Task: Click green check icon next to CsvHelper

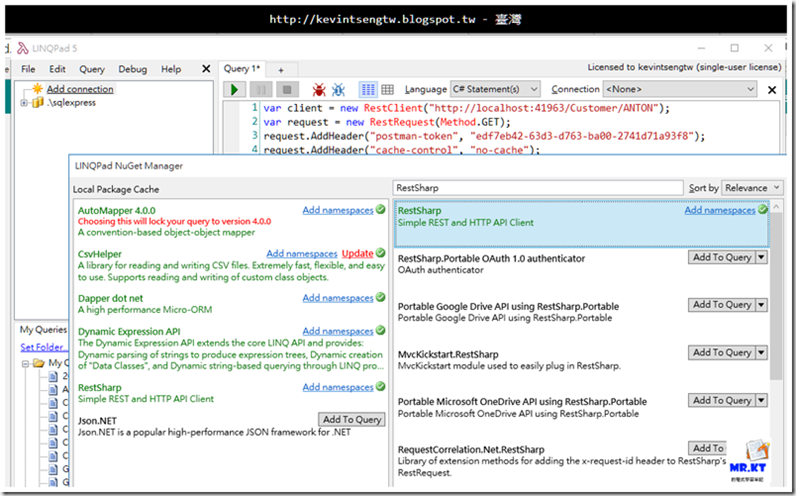Action: point(380,252)
